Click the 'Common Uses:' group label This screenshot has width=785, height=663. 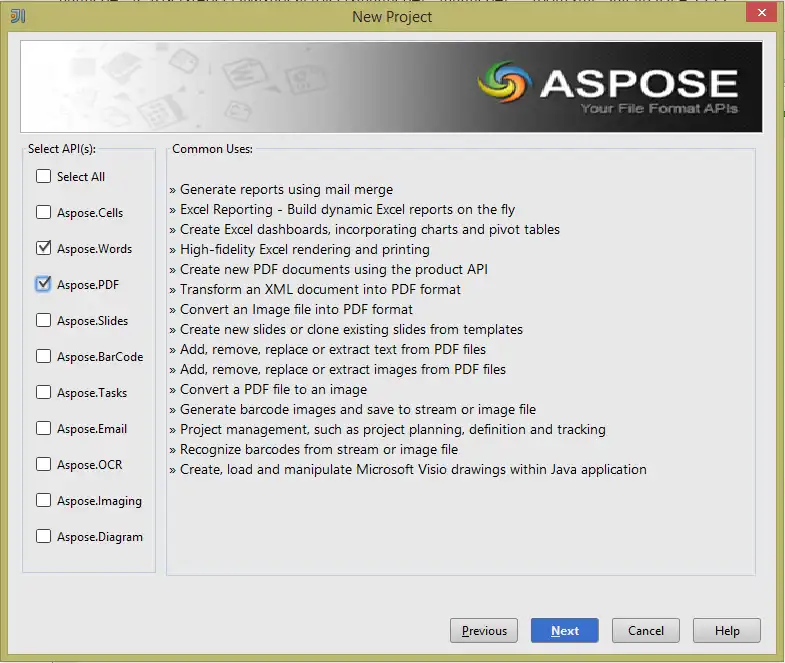point(212,149)
